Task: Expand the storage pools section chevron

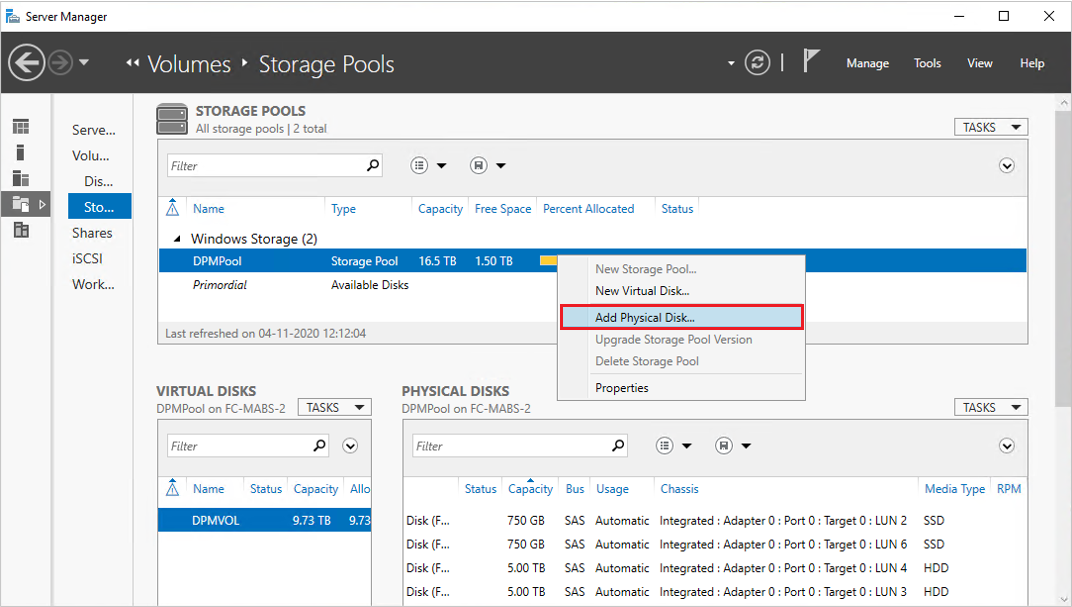Action: pos(1007,166)
